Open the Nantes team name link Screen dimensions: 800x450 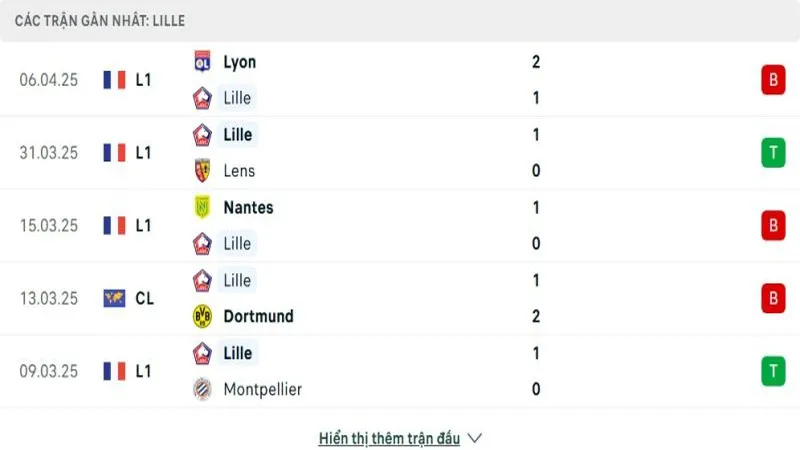coord(248,207)
